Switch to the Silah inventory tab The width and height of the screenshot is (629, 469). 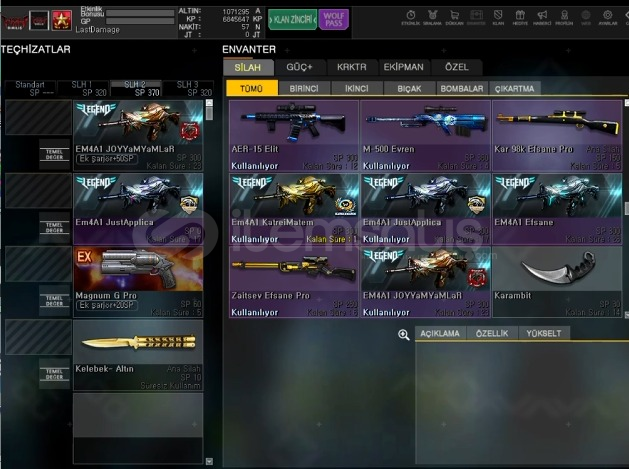click(248, 67)
